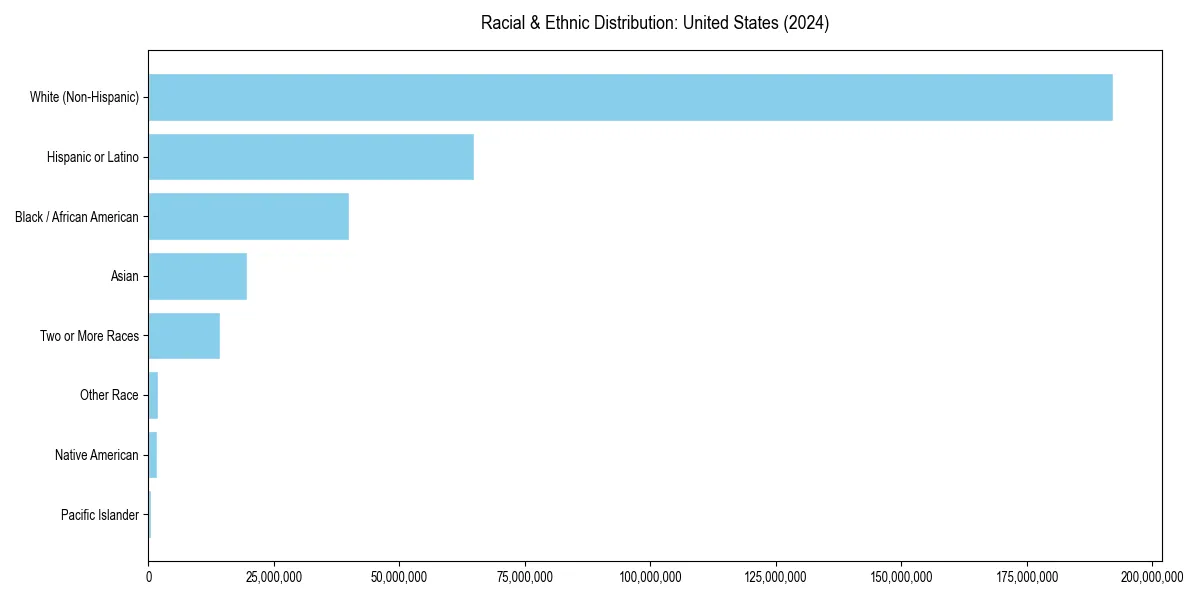Screen dimensions: 1200x600
Task: Select the 50,000,000 x-axis tick label
Action: [x=399, y=577]
